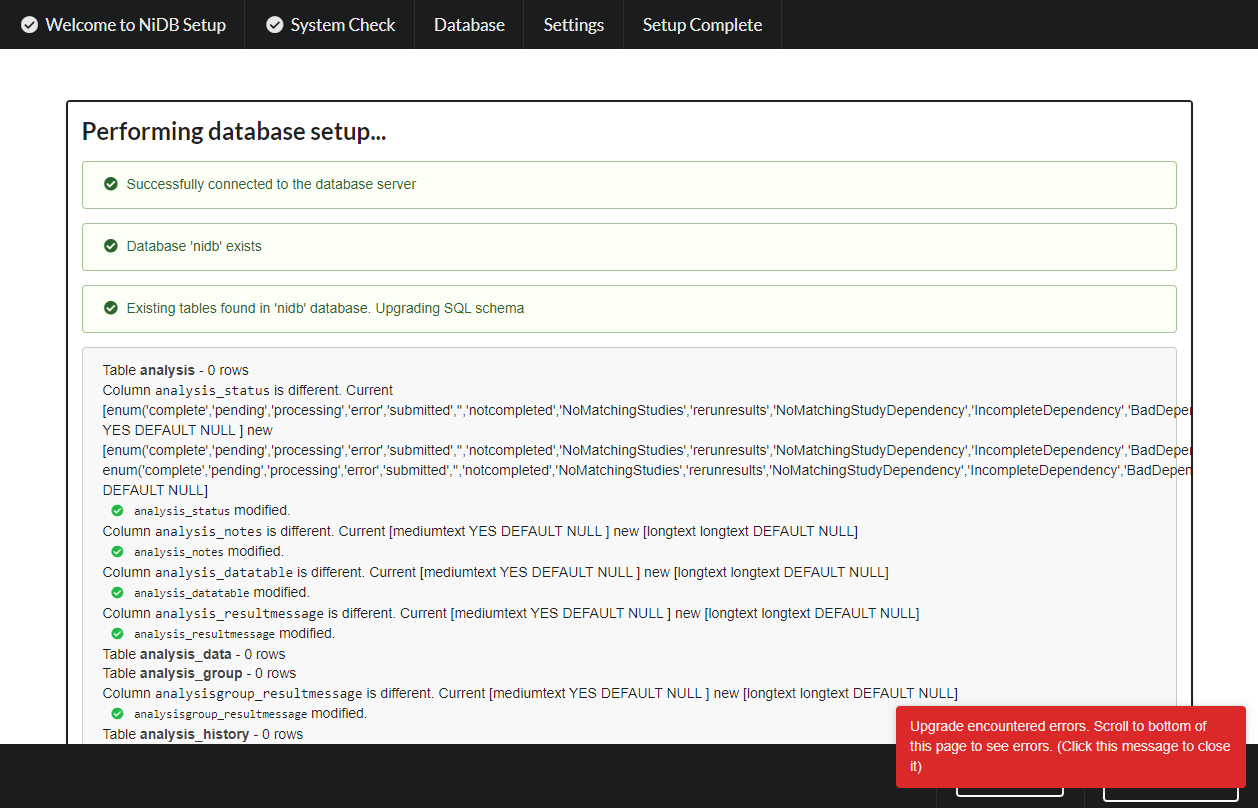1258x808 pixels.
Task: Click checkmark beside analysis_resultmessage modified
Action: click(x=117, y=633)
